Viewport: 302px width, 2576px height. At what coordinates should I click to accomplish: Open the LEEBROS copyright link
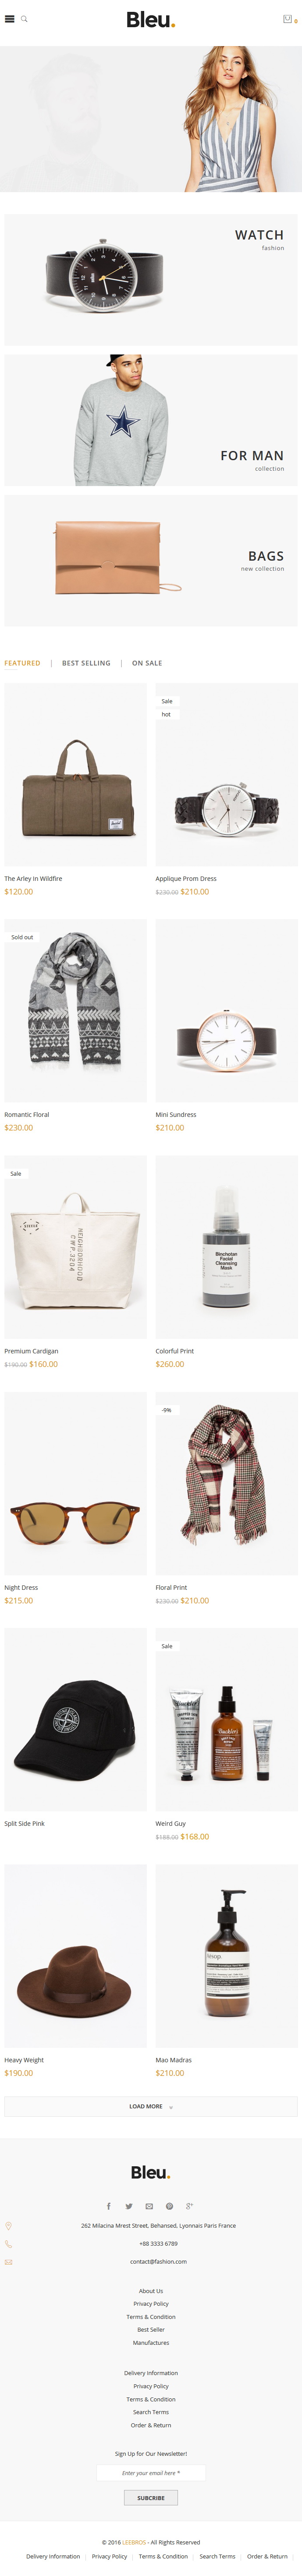(134, 2542)
